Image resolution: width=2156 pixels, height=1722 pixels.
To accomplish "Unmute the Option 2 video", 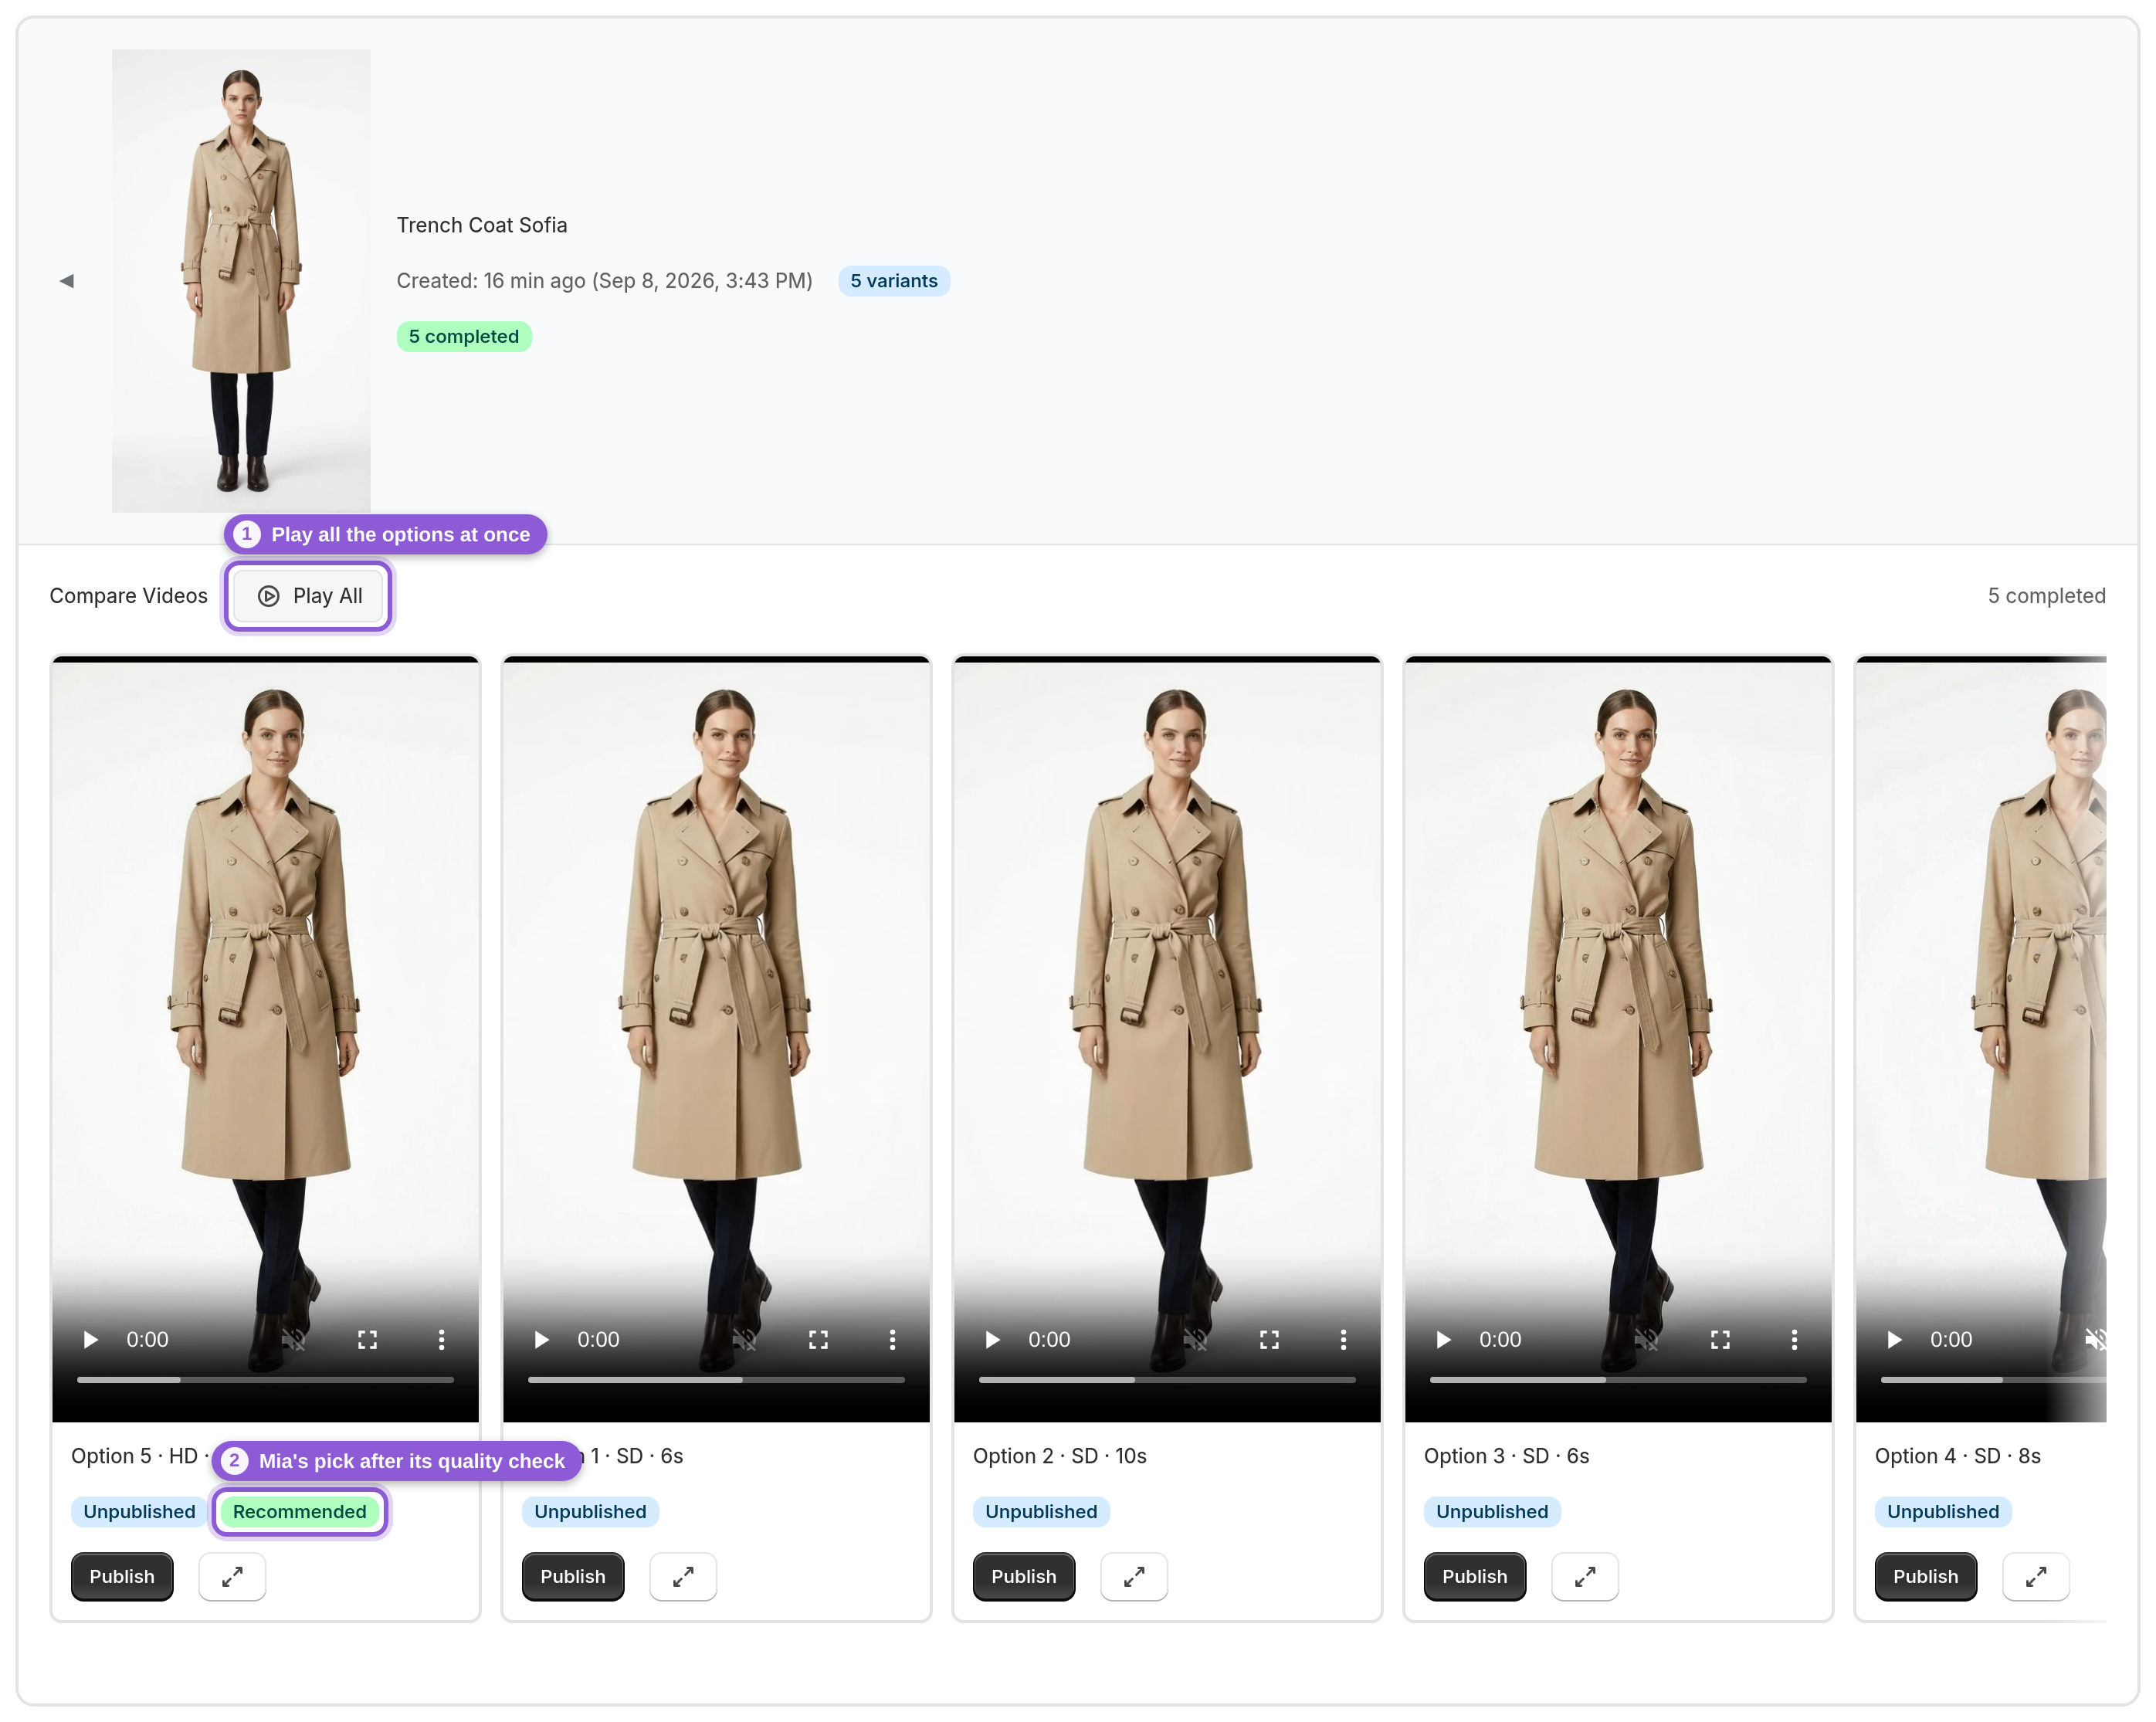I will (1195, 1339).
